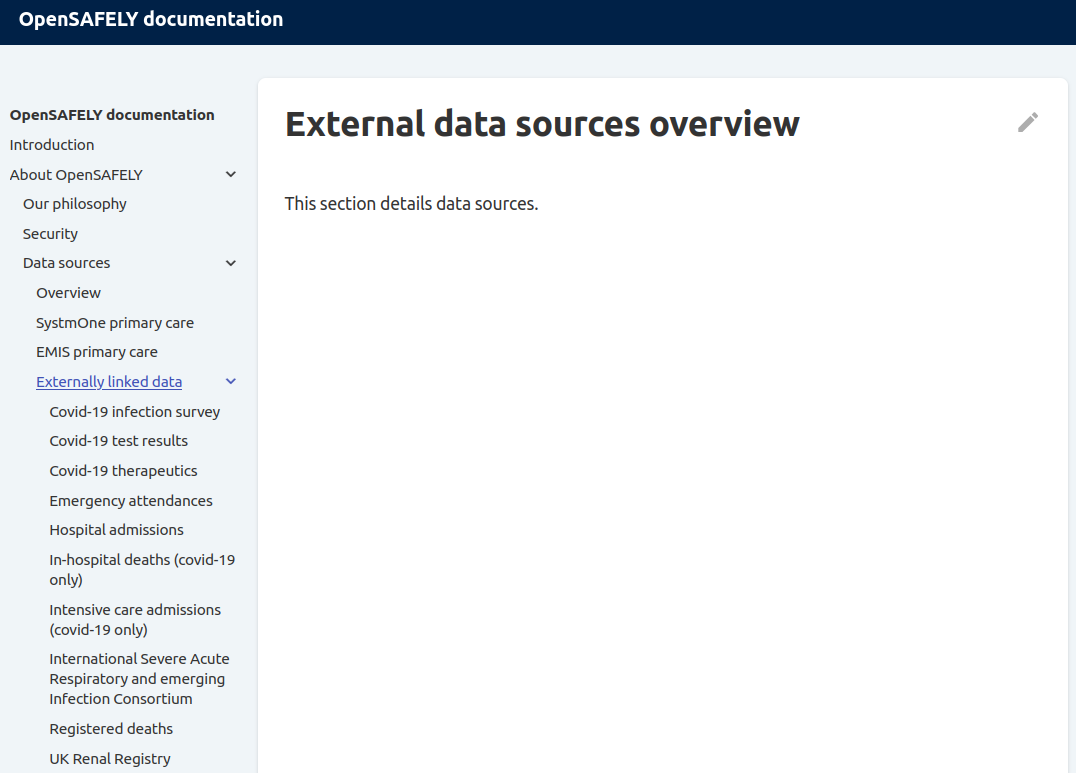
Task: Collapse the Externally linked data chevron
Action: 231,382
